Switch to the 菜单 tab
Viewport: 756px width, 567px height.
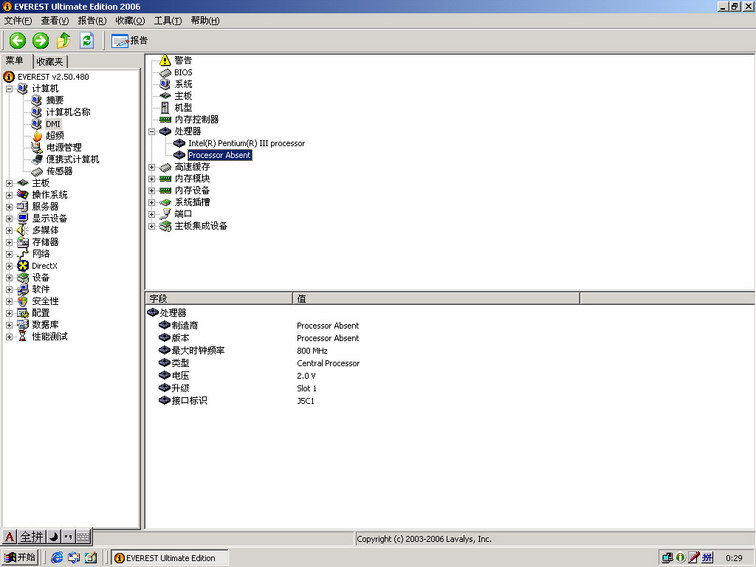(x=15, y=61)
